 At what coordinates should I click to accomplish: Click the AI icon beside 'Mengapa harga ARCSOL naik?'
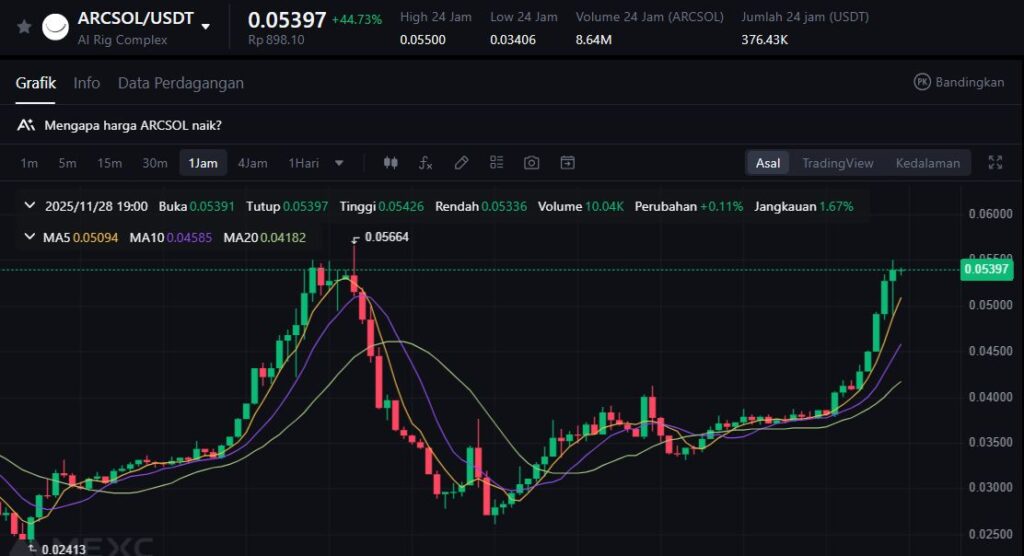26,125
